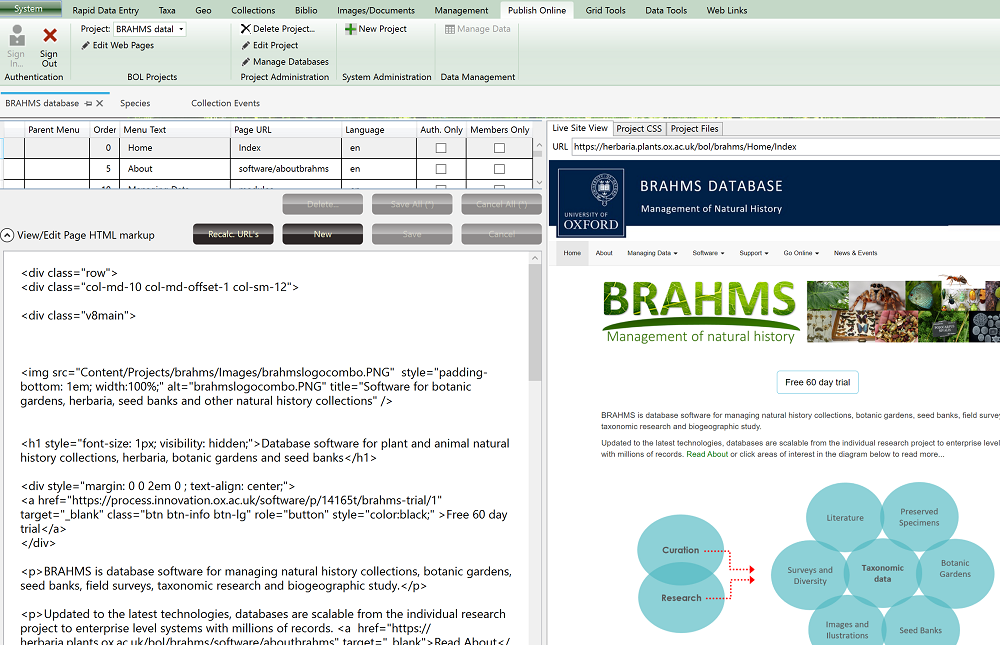Sort by Page URL column header
This screenshot has height=645, width=1000.
[x=286, y=130]
